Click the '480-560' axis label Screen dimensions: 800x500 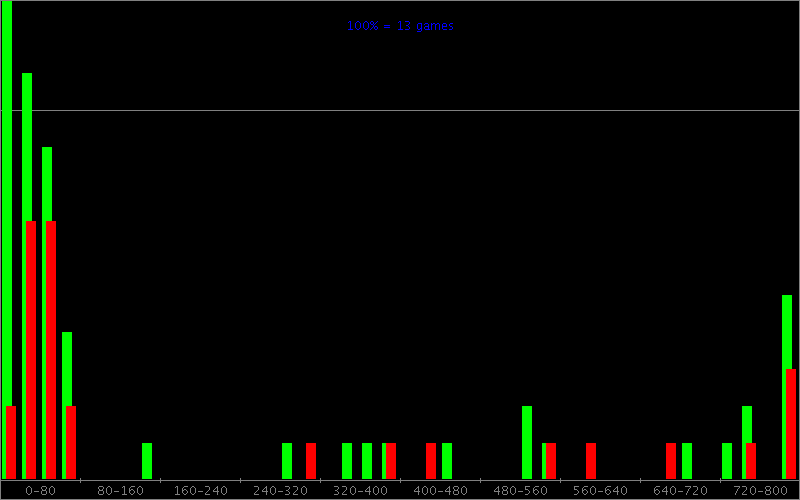click(x=520, y=491)
